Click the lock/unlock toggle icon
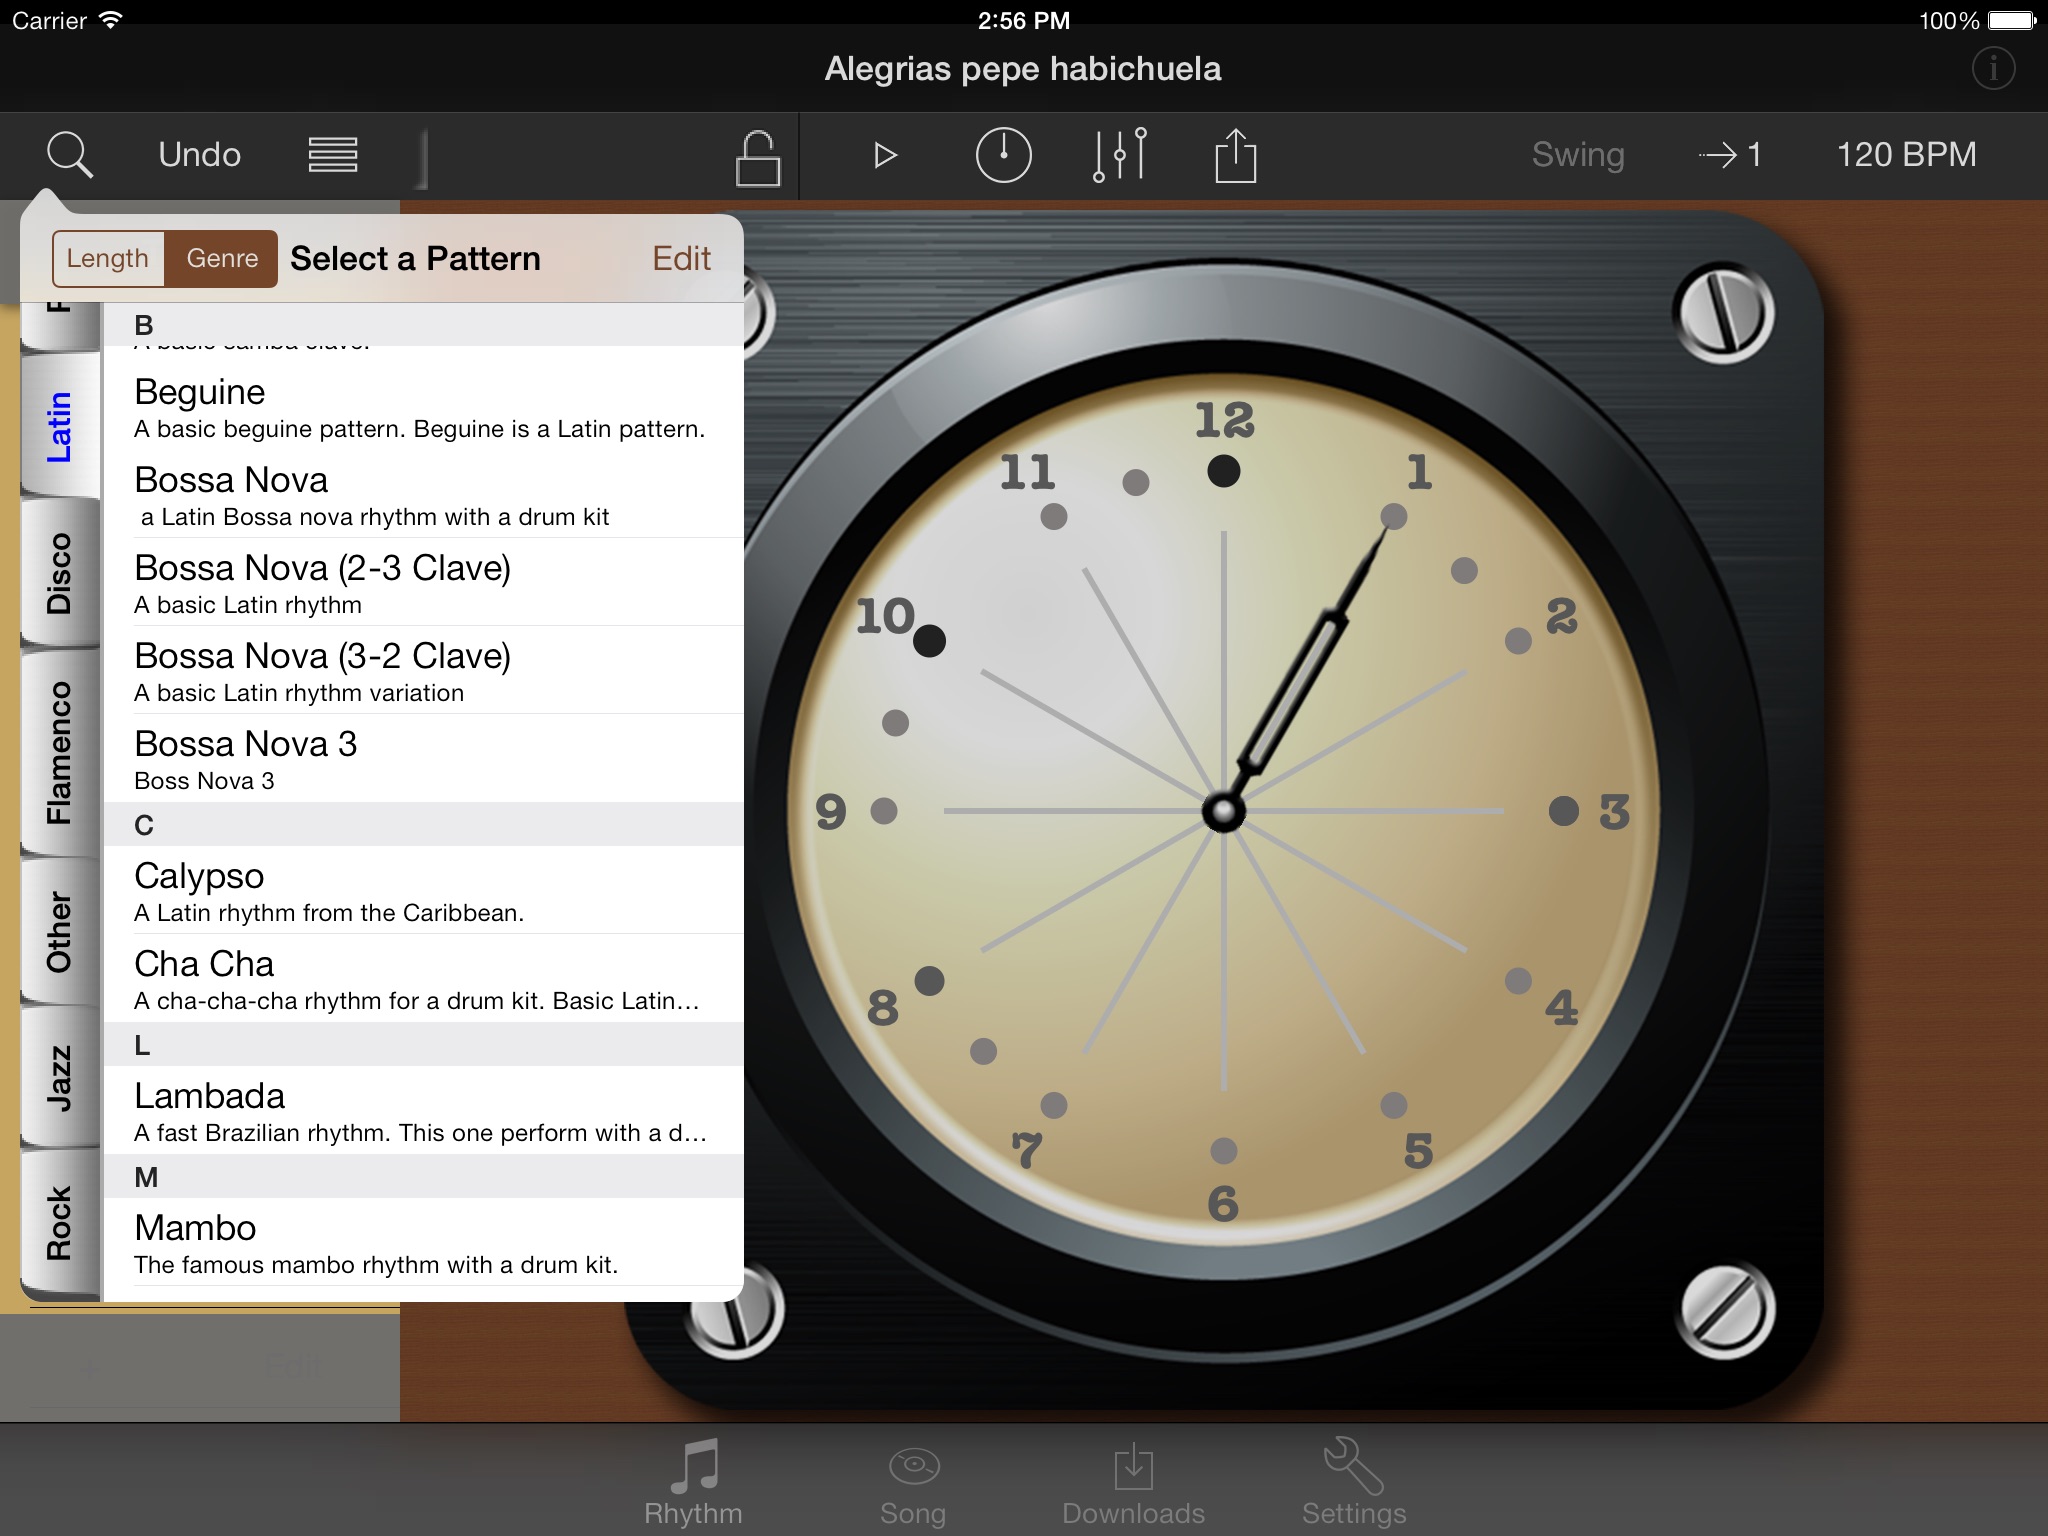Viewport: 2048px width, 1536px height. [x=756, y=155]
